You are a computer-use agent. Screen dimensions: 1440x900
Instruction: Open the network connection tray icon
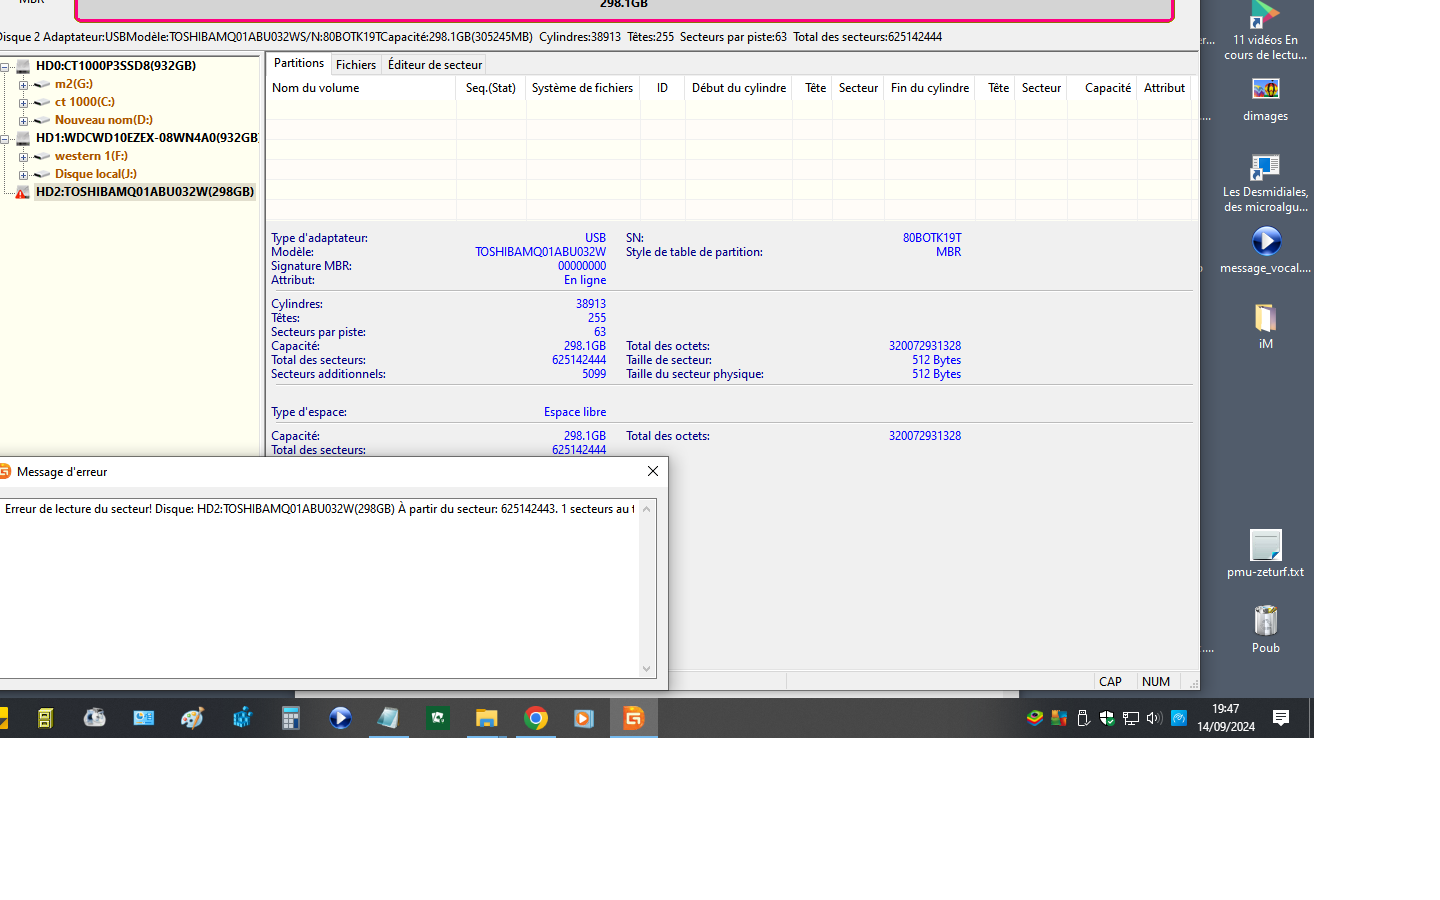pos(1131,718)
